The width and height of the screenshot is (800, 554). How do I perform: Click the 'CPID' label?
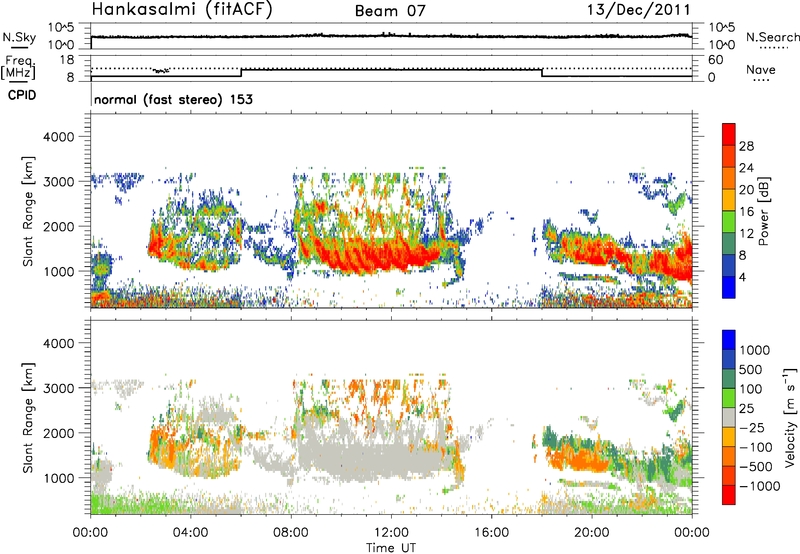click(22, 95)
